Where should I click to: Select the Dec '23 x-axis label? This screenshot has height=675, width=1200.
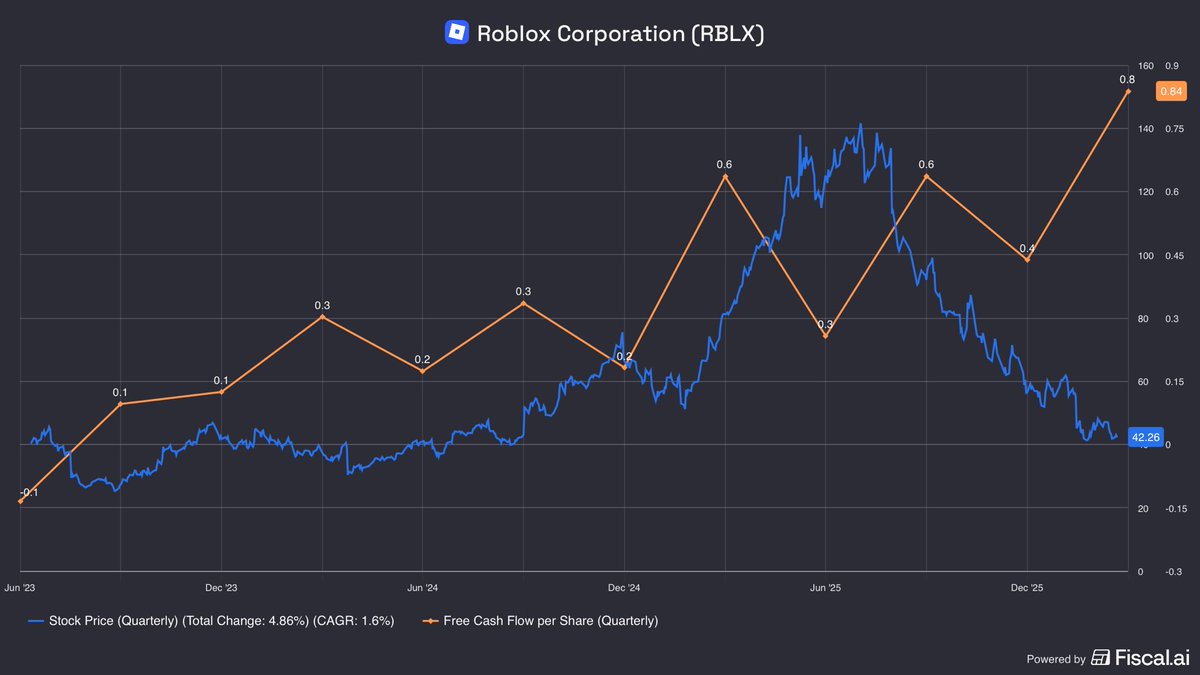click(221, 588)
